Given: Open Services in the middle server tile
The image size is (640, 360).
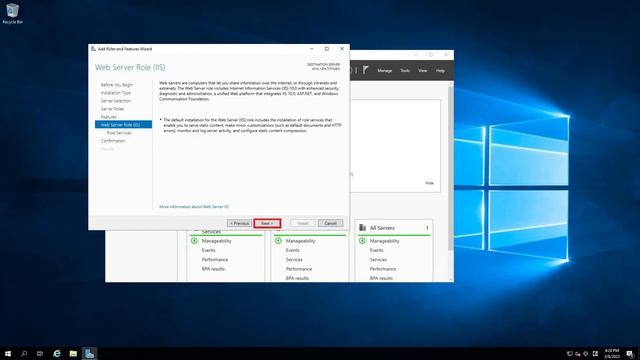Looking at the screenshot, I should tap(294, 260).
